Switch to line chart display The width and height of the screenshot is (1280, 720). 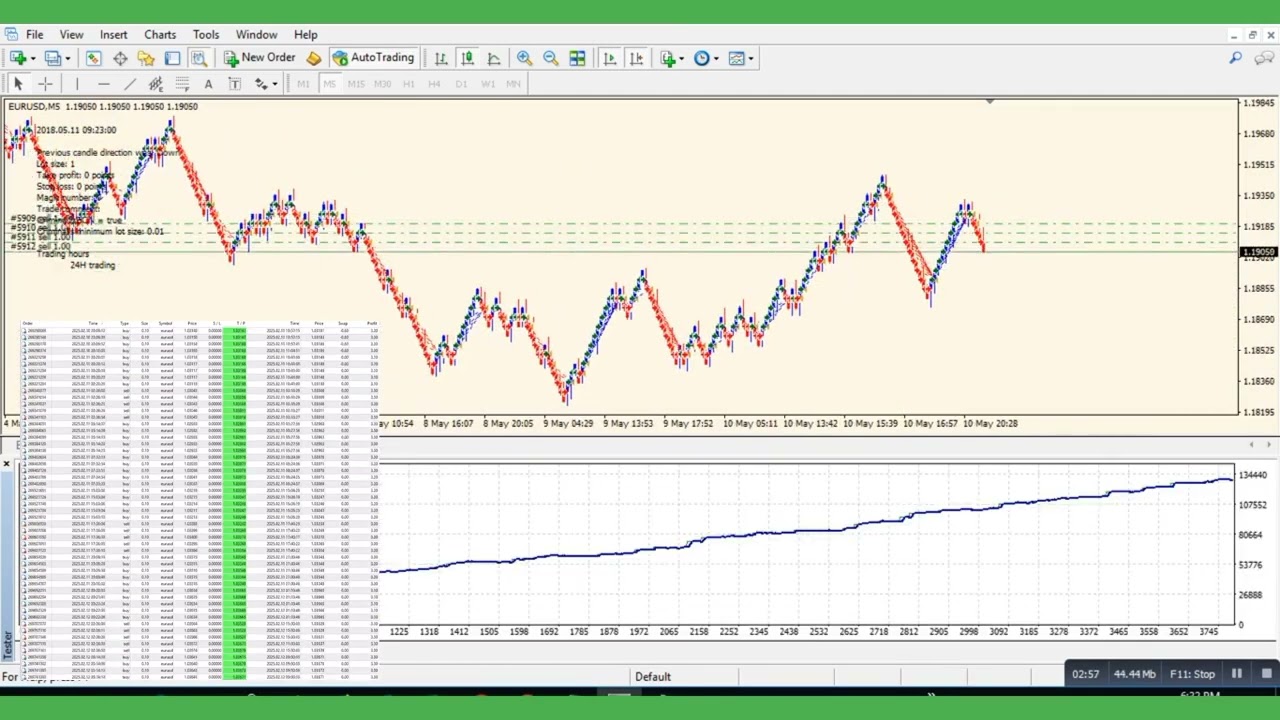click(494, 58)
